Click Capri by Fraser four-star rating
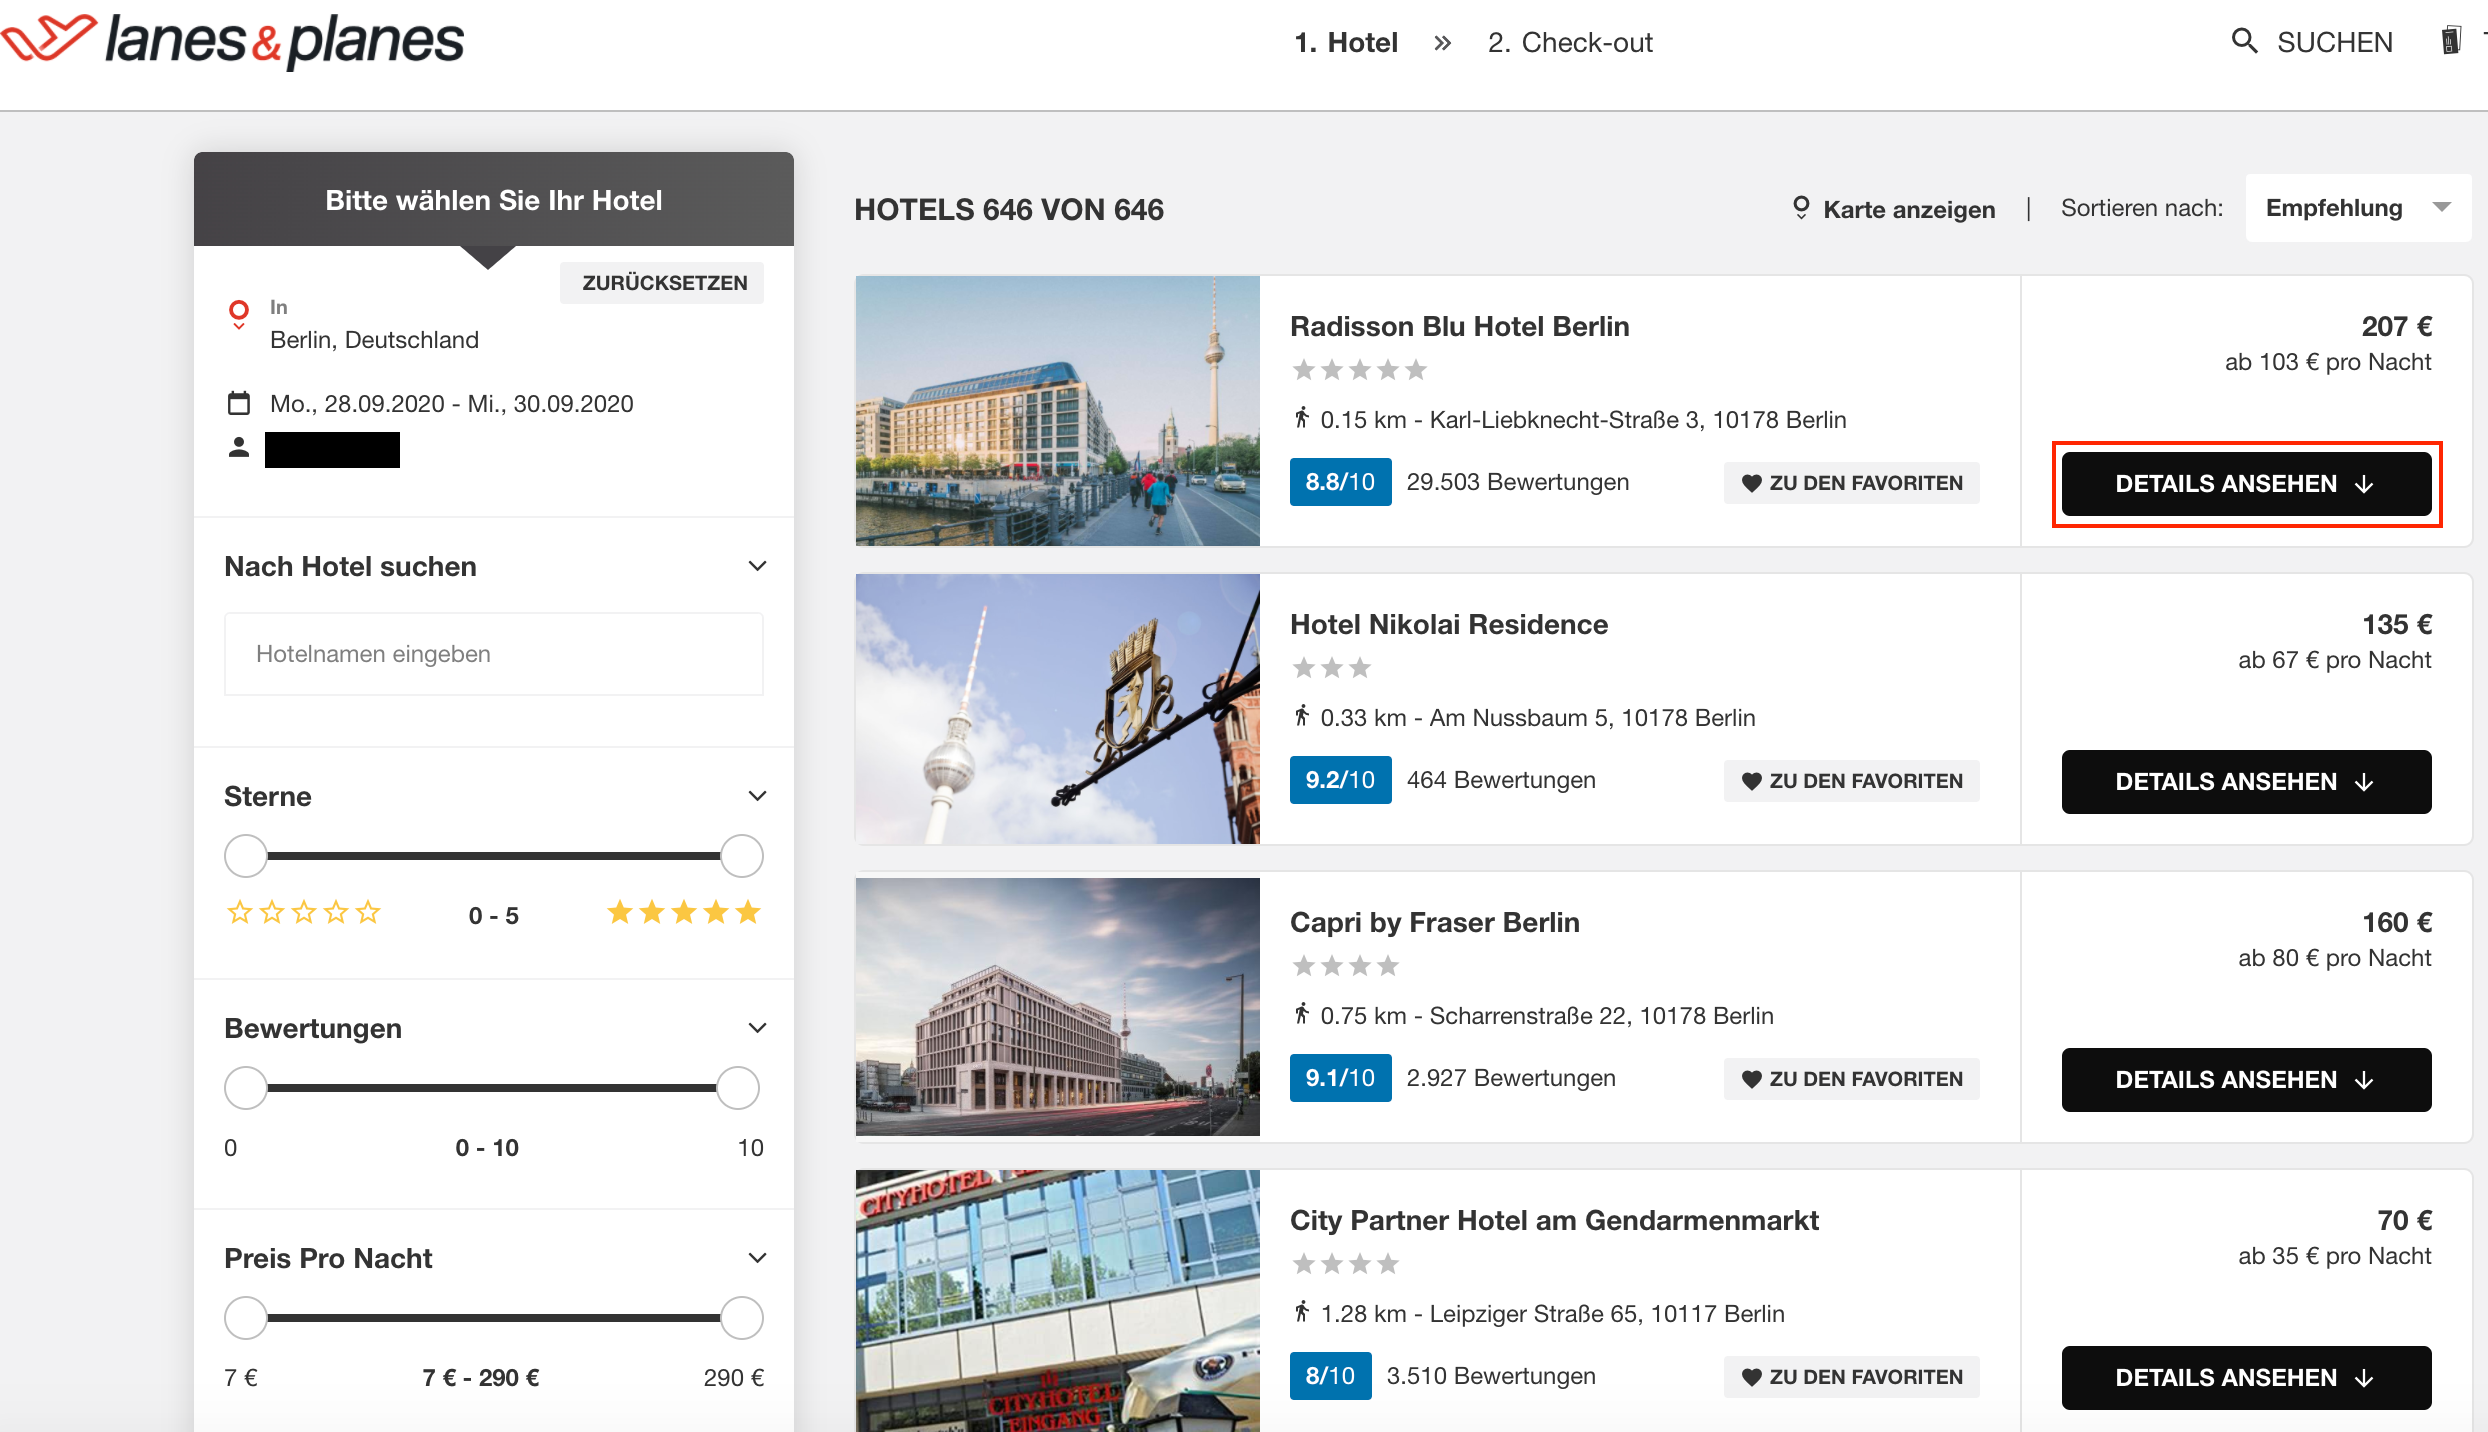2488x1432 pixels. [x=1345, y=966]
